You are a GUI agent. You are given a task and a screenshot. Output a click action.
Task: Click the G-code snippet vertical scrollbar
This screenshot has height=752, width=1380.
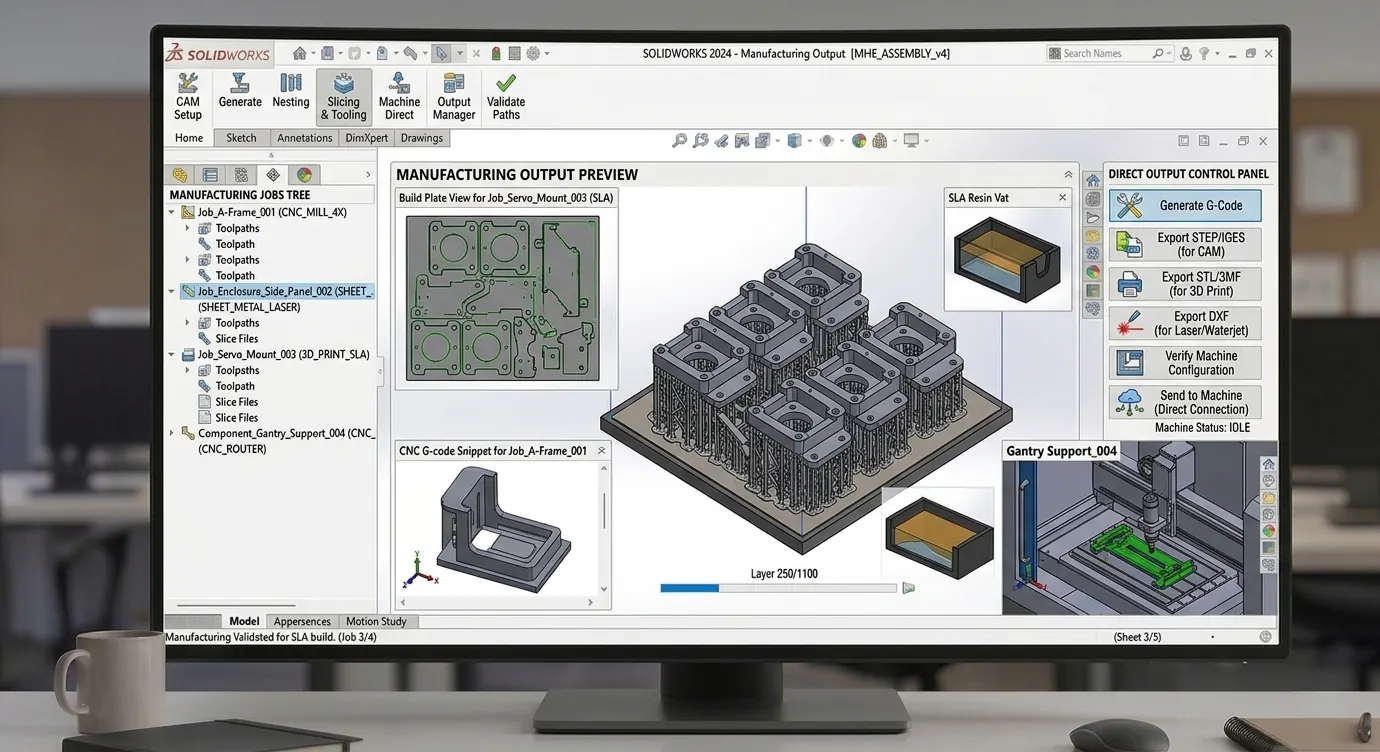click(x=604, y=529)
